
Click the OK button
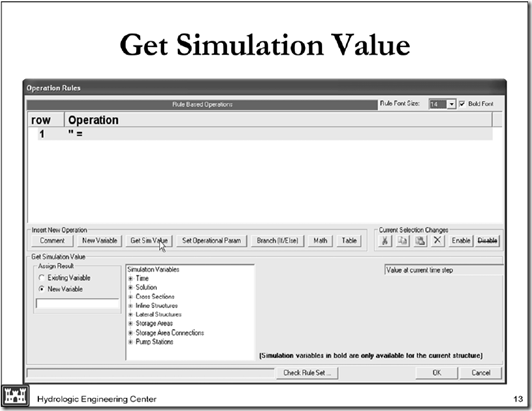(437, 373)
